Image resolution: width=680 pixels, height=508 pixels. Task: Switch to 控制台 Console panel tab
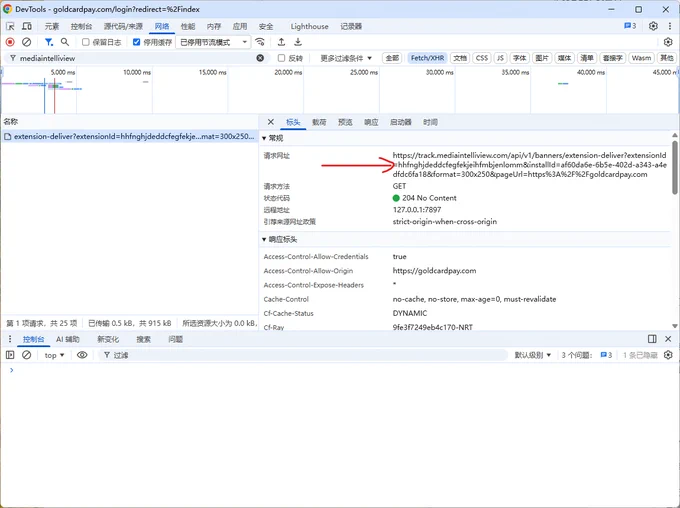click(81, 26)
